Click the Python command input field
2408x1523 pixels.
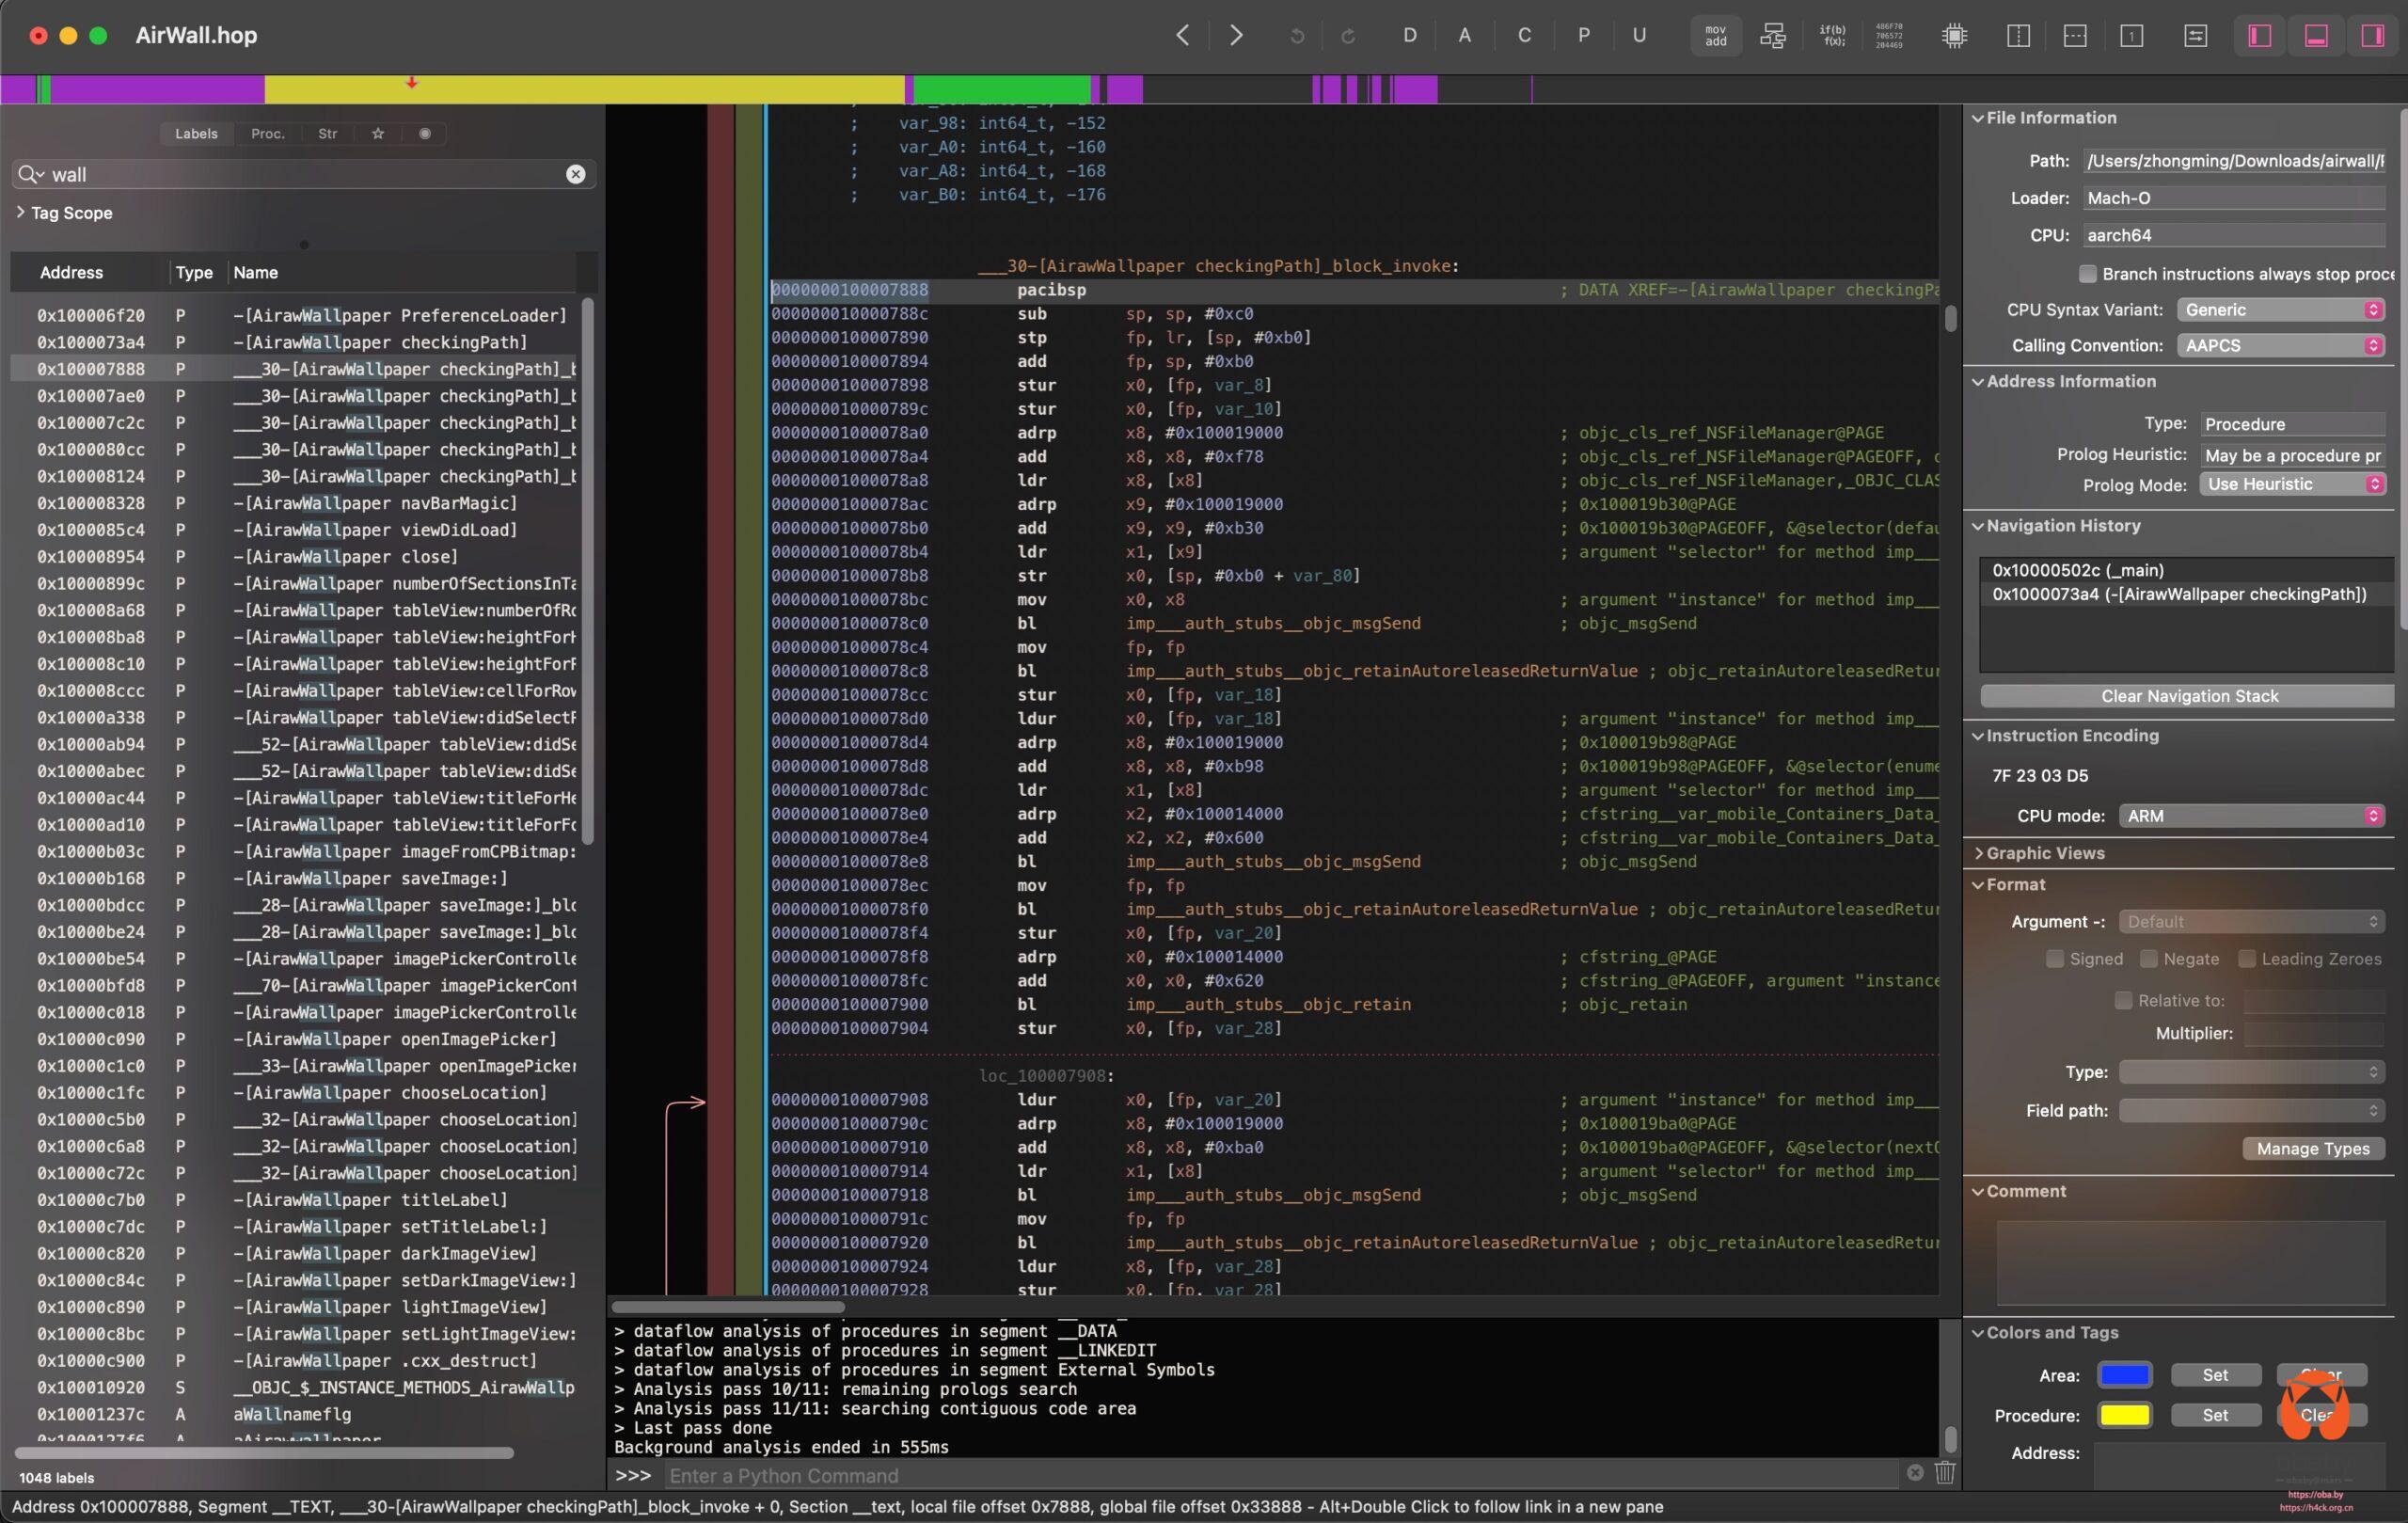(x=1280, y=1475)
